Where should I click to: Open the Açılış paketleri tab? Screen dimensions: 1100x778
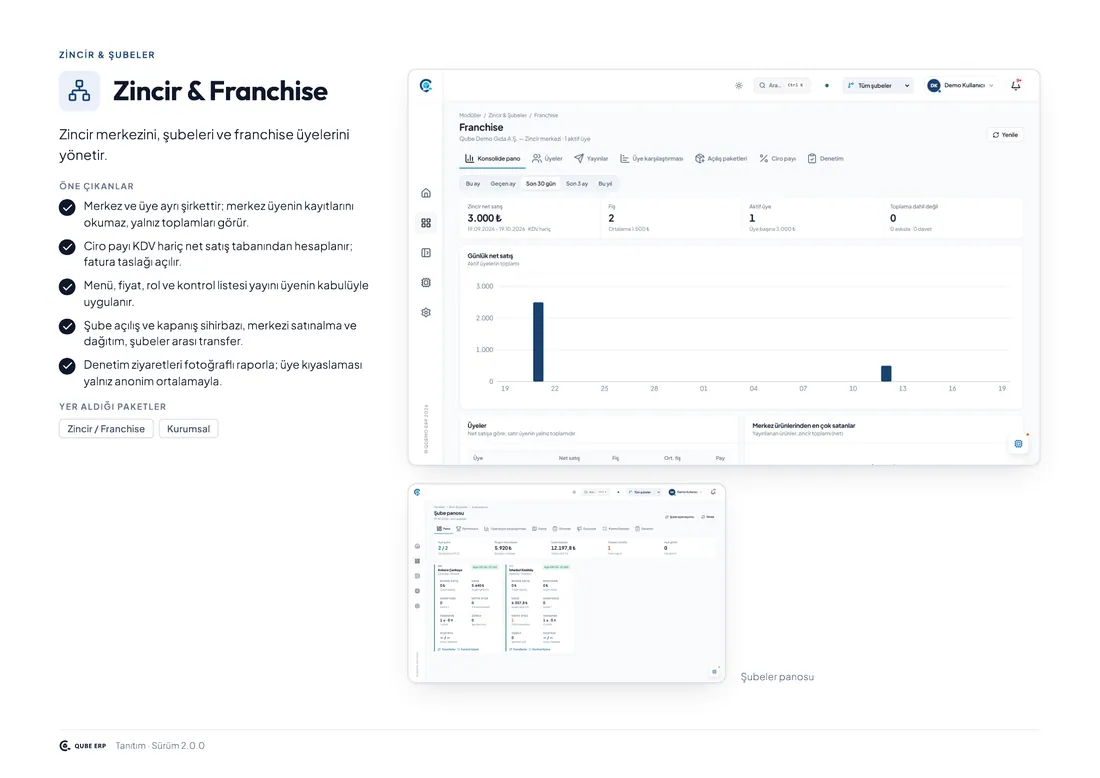click(721, 159)
